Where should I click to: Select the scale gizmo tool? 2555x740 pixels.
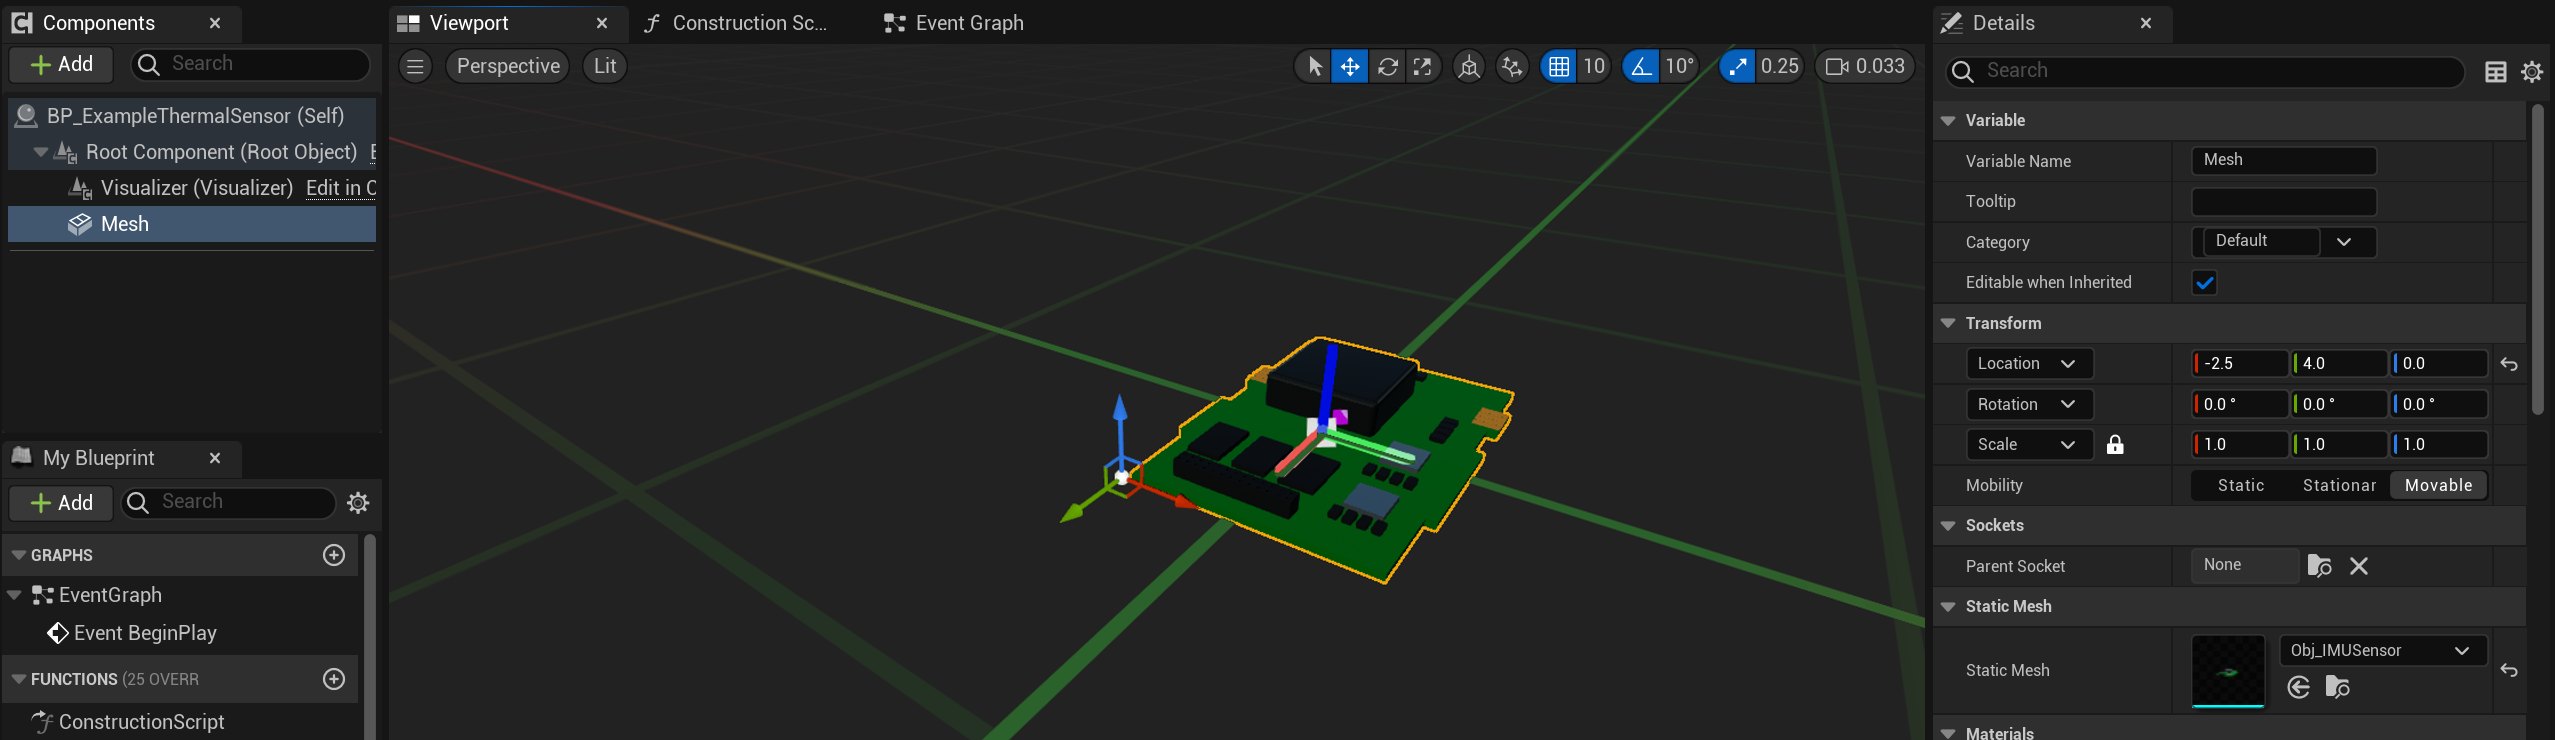coord(1422,67)
